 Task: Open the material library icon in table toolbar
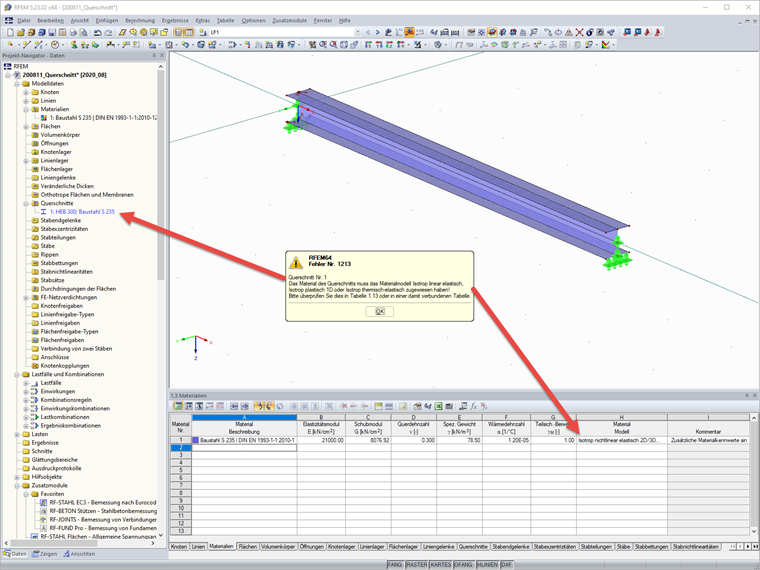pyautogui.click(x=417, y=406)
